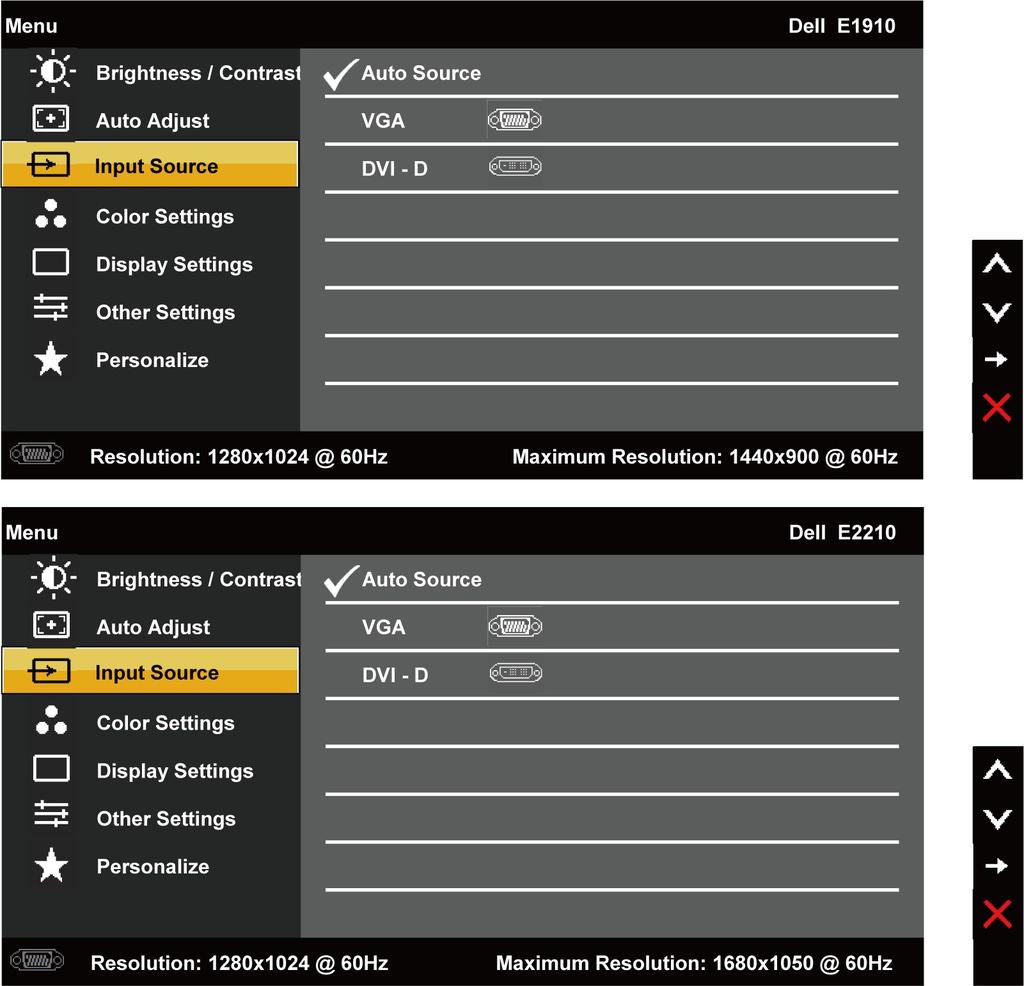This screenshot has height=986, width=1024.
Task: Open Color Settings in the E1910 menu
Action: coord(165,217)
